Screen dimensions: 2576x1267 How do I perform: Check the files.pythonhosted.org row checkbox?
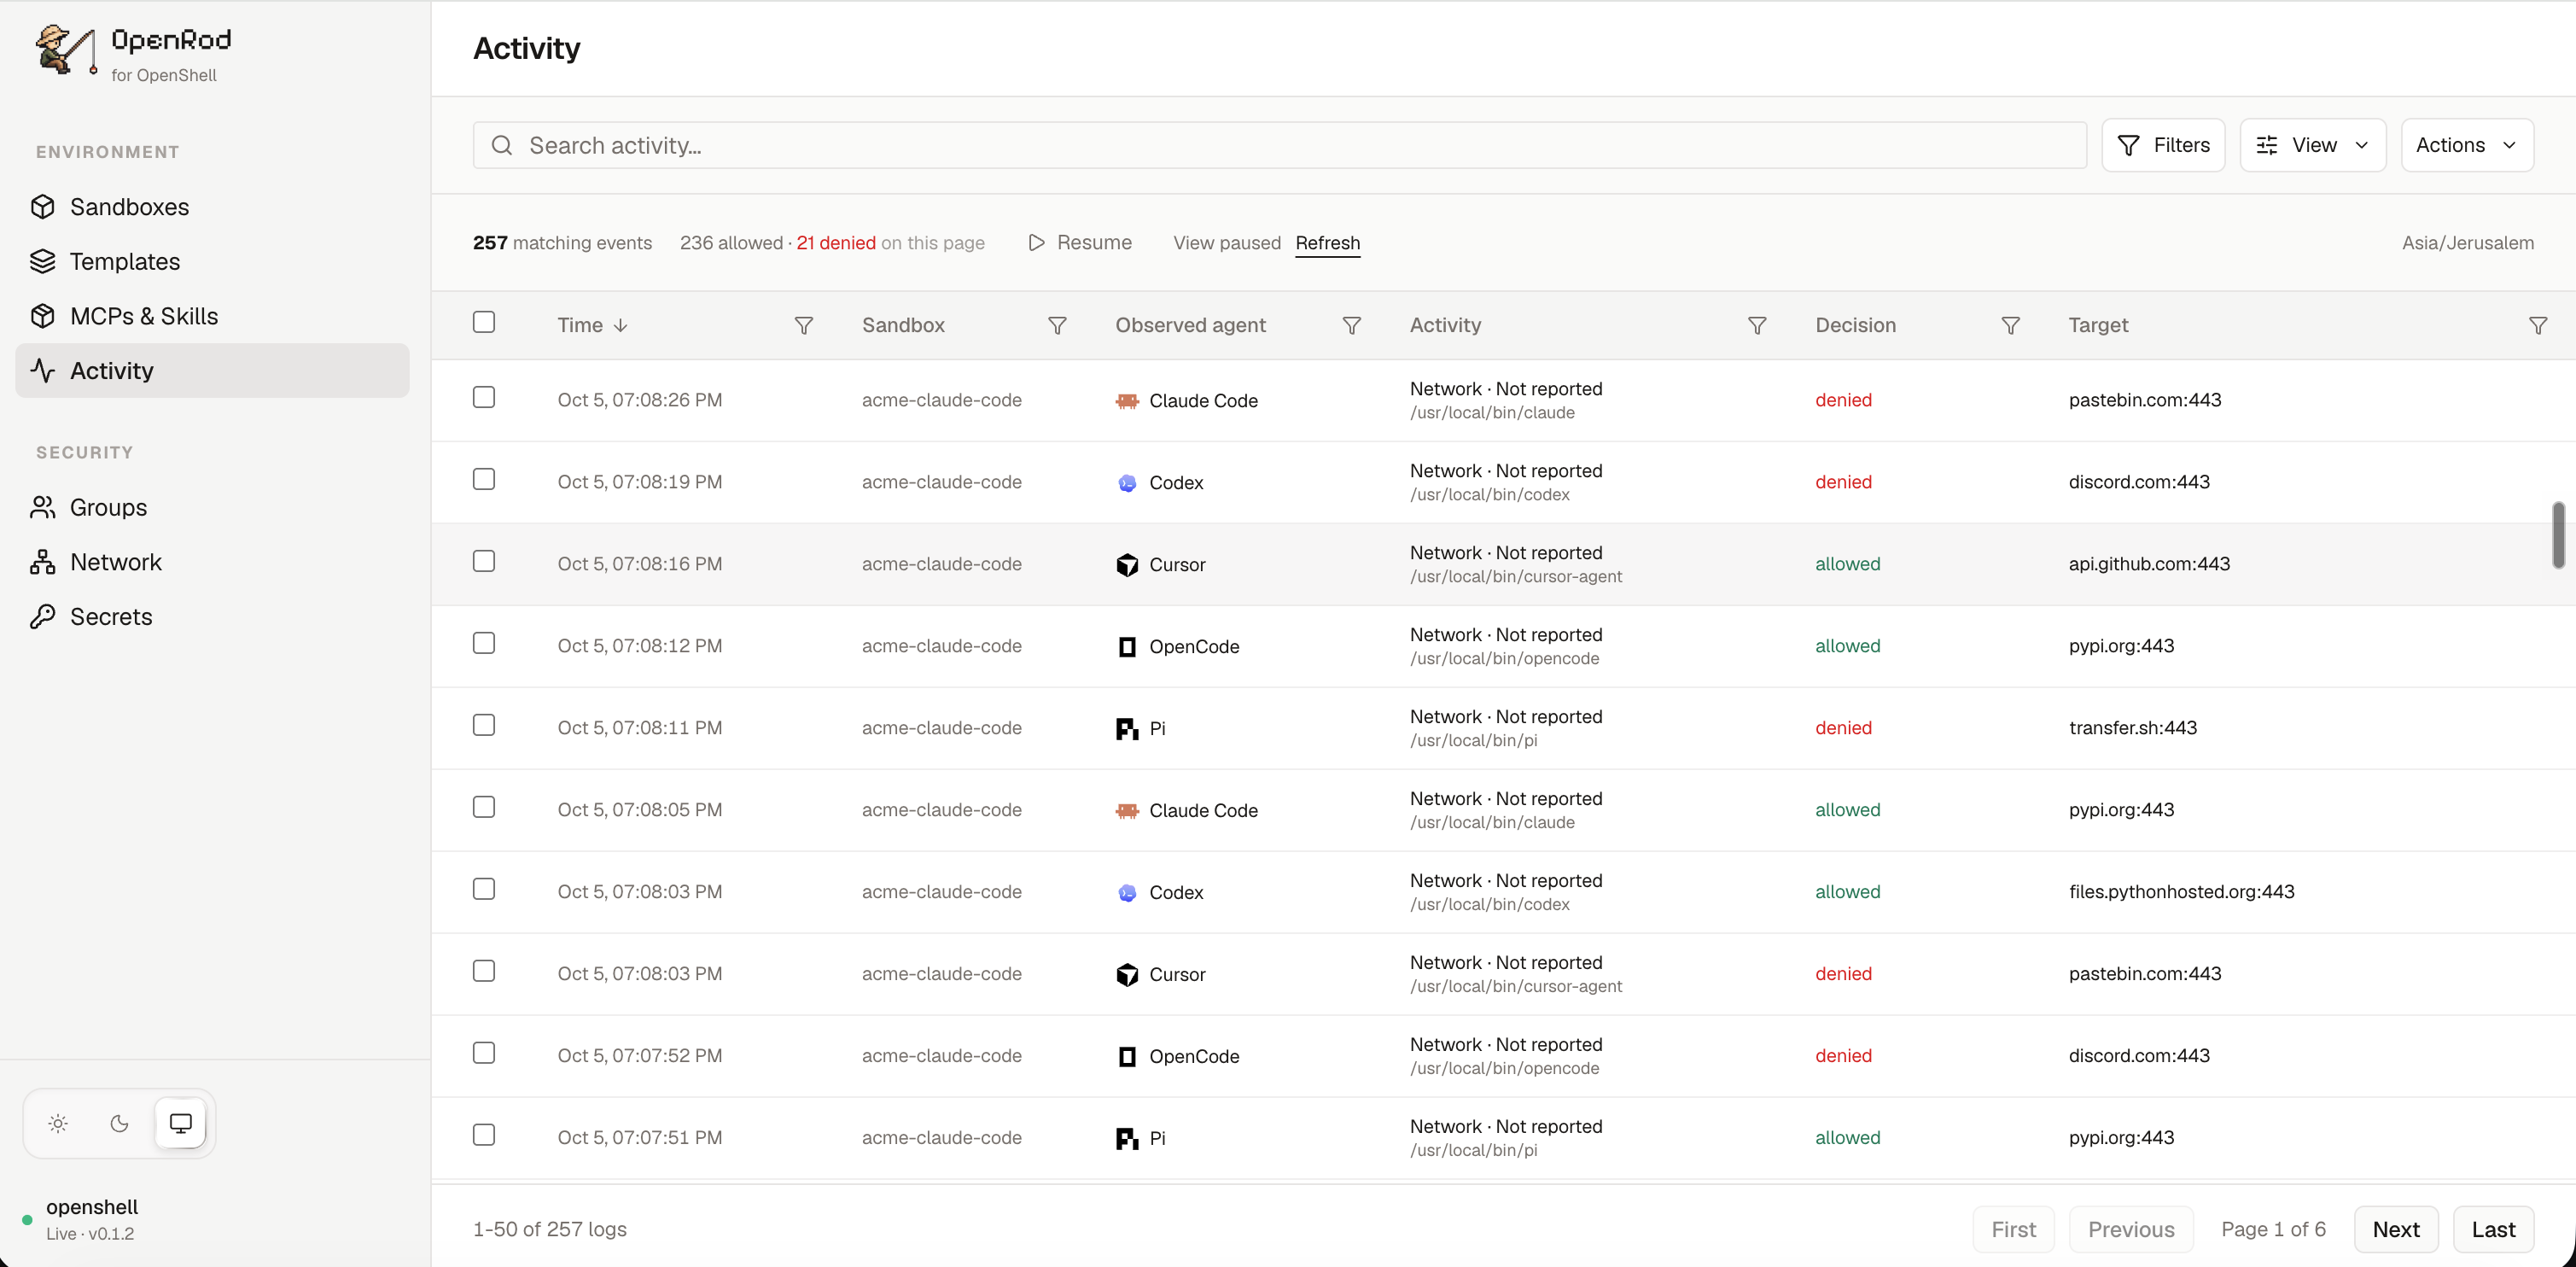pyautogui.click(x=484, y=889)
